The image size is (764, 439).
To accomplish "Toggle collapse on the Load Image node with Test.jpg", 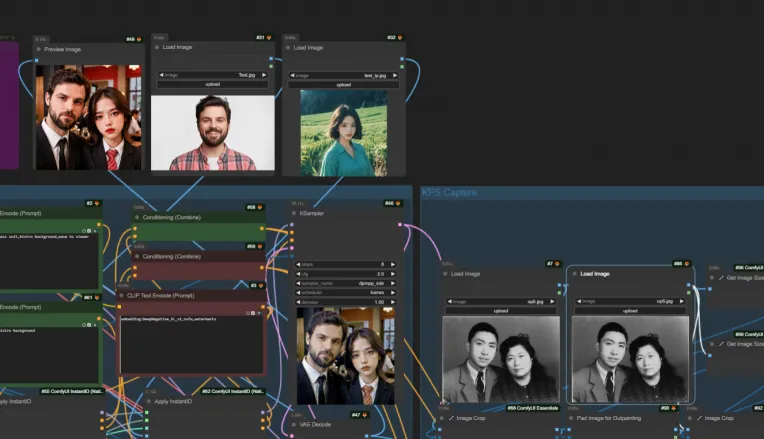I will point(156,47).
